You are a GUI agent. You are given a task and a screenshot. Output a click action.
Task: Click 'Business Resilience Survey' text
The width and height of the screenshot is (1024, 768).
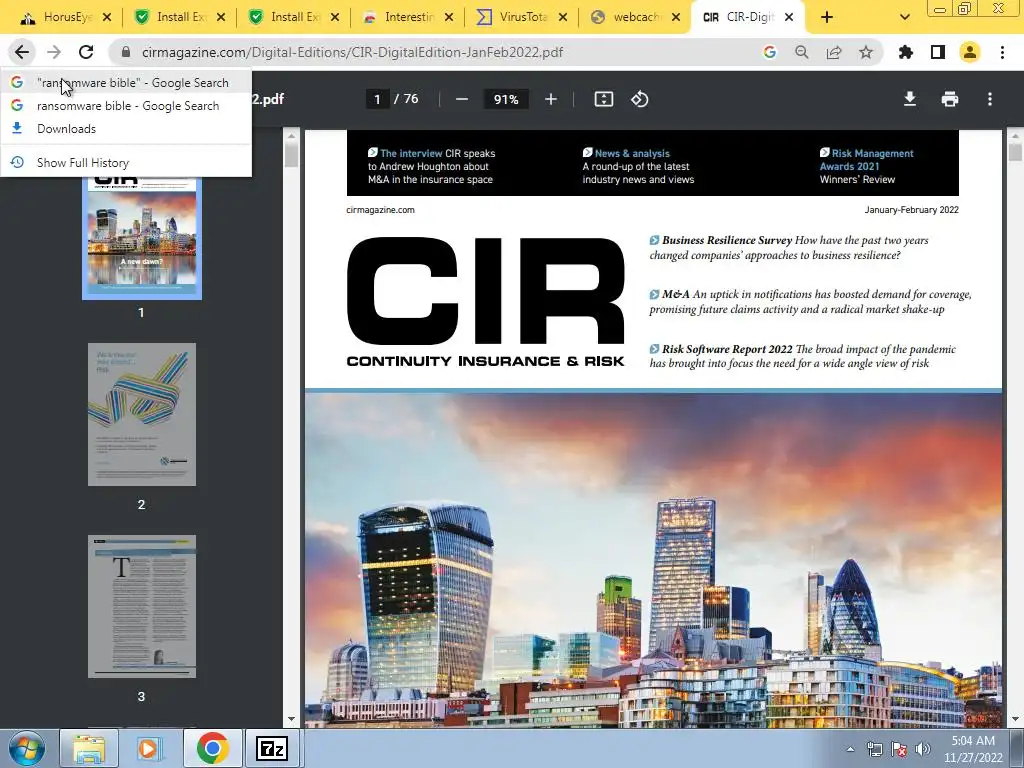coord(727,240)
